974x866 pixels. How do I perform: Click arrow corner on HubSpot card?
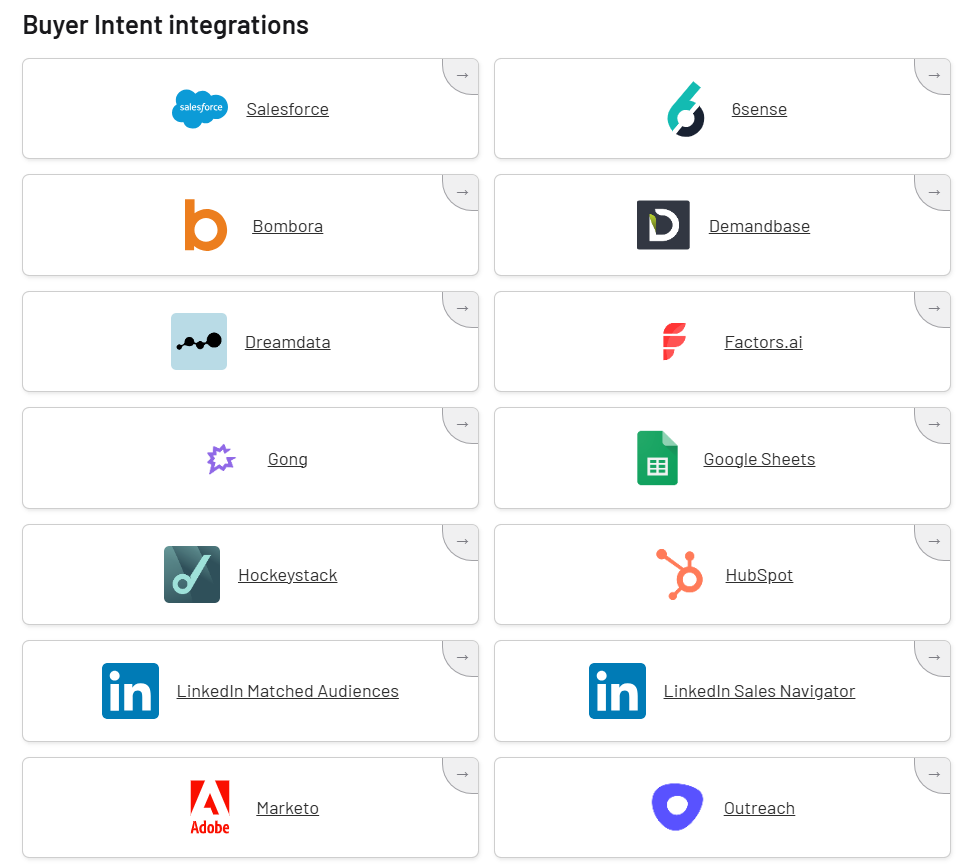(x=934, y=541)
